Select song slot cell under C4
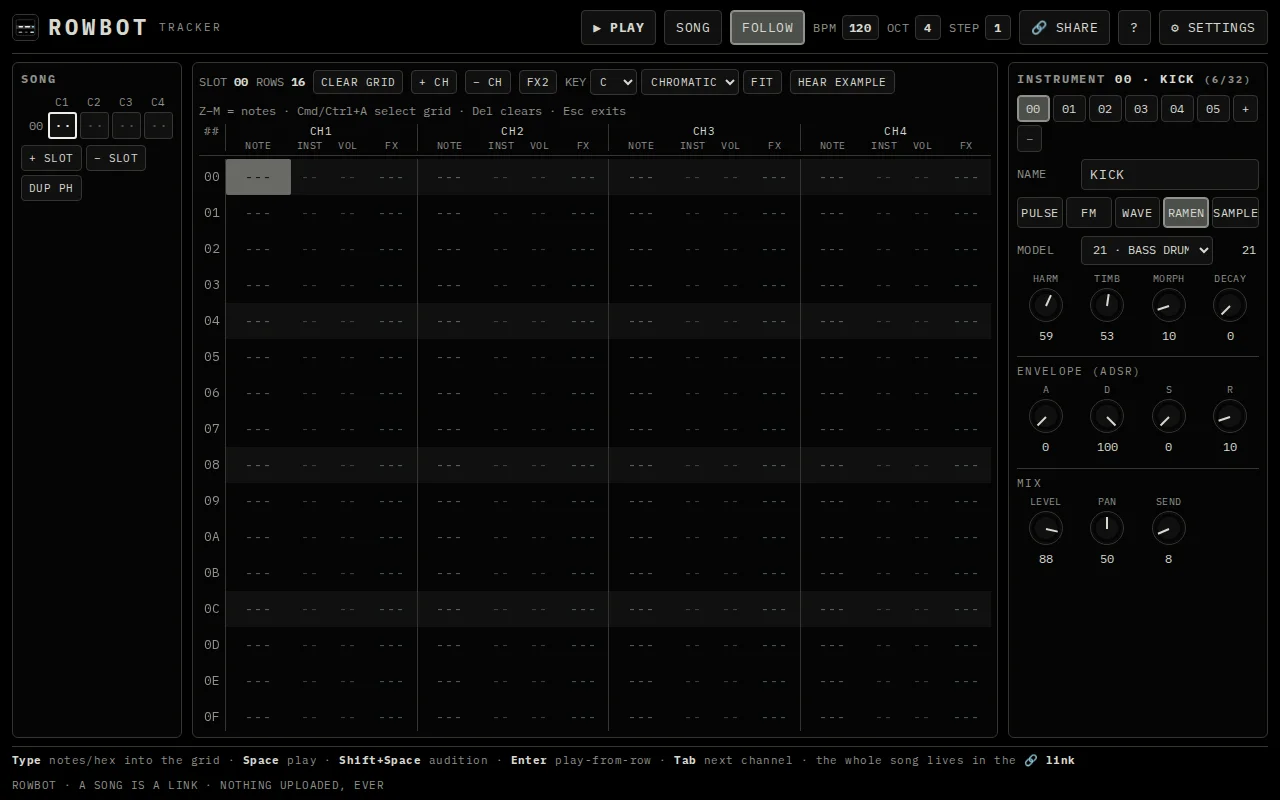The height and width of the screenshot is (800, 1280). tap(158, 126)
